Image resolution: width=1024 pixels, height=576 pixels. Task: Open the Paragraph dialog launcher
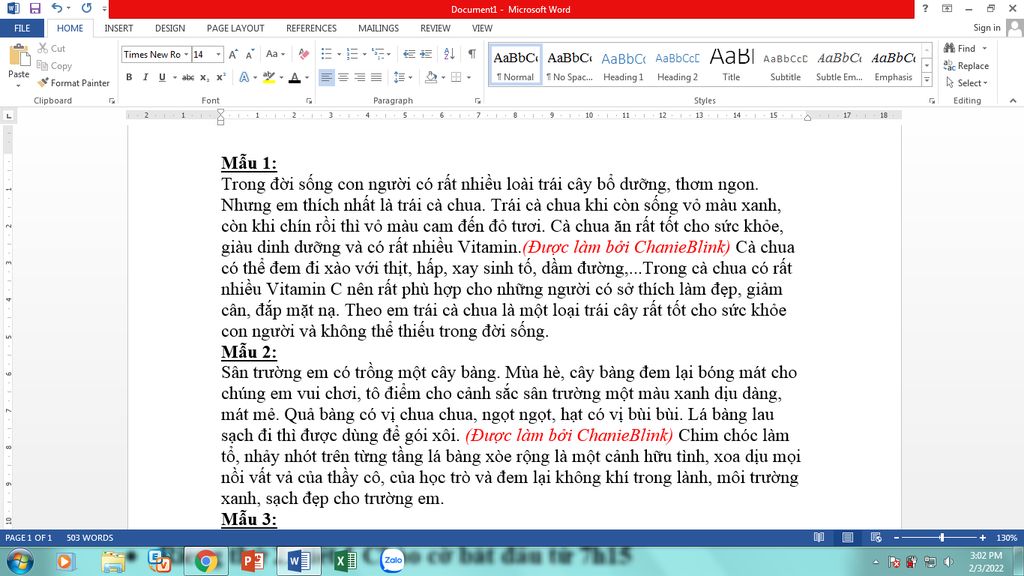(x=477, y=101)
